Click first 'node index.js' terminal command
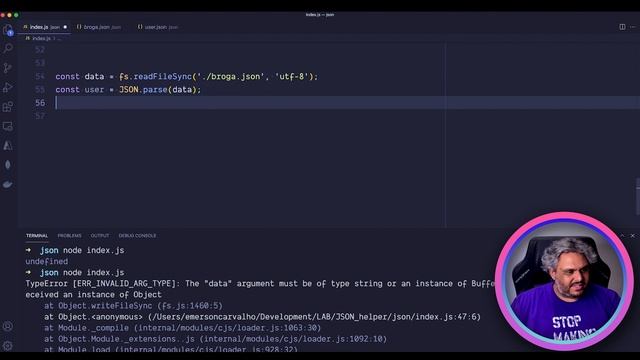Screen dimensions: 640x360 tap(93, 250)
